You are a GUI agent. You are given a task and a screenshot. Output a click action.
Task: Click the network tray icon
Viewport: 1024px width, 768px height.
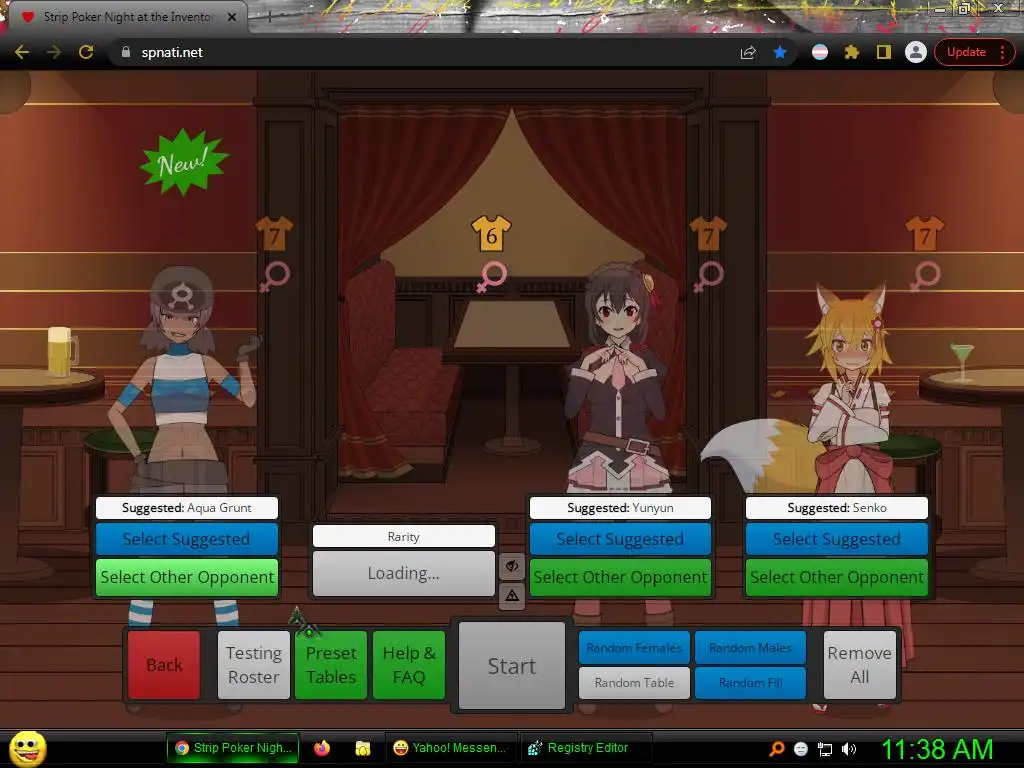pos(825,749)
